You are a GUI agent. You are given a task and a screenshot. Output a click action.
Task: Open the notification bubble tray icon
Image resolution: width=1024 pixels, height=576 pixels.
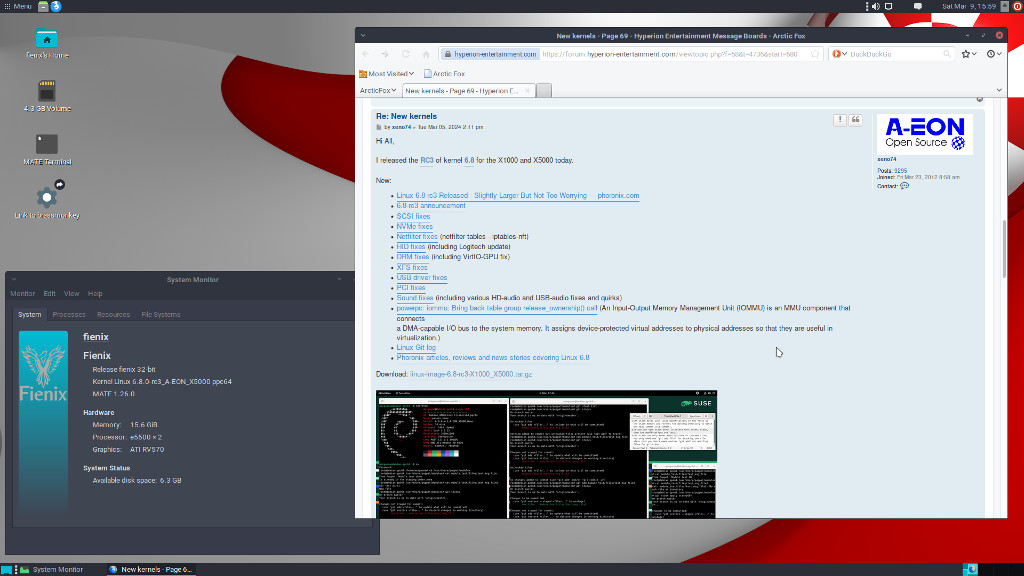coord(918,6)
